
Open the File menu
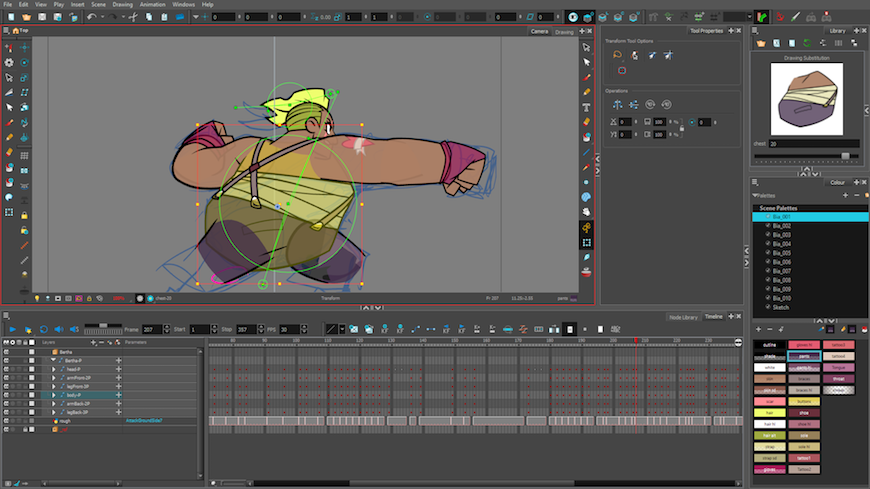(x=8, y=4)
